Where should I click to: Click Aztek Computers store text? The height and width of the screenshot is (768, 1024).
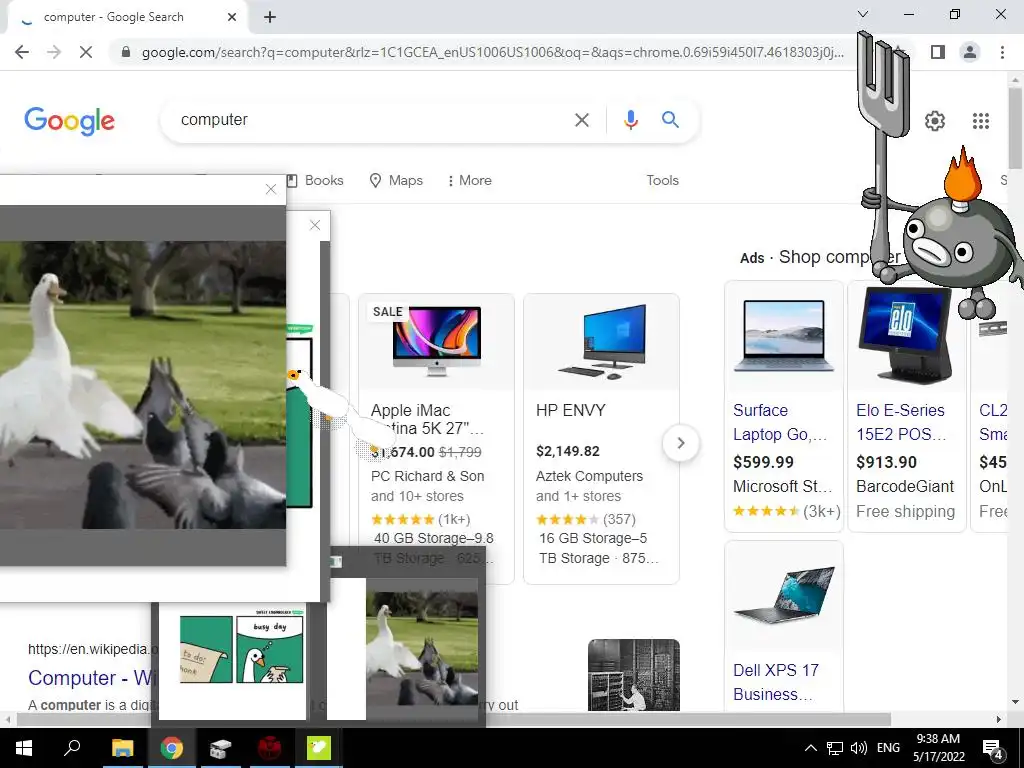[x=590, y=476]
